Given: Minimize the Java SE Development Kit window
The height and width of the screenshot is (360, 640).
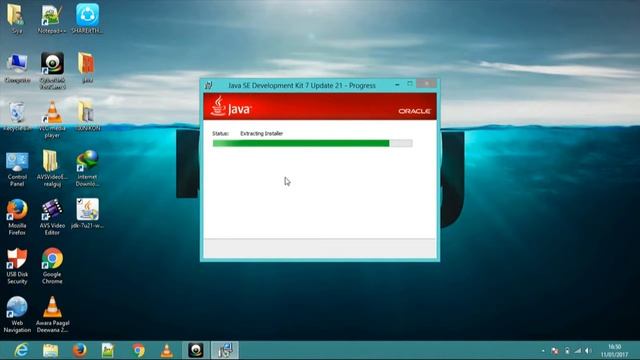Looking at the screenshot, I should coord(397,84).
